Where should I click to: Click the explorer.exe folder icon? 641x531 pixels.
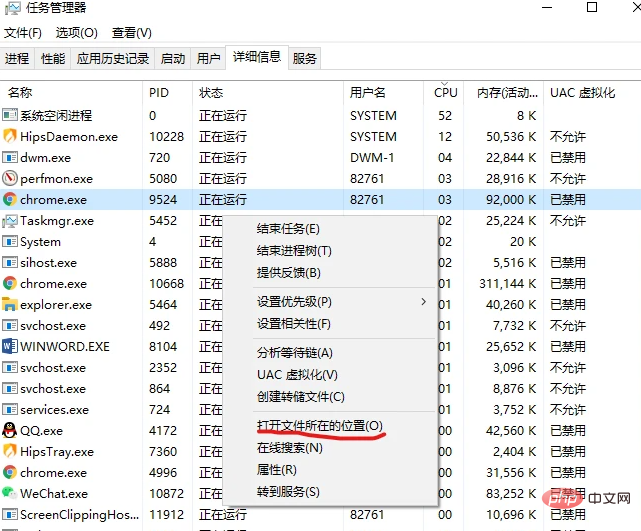click(10, 305)
